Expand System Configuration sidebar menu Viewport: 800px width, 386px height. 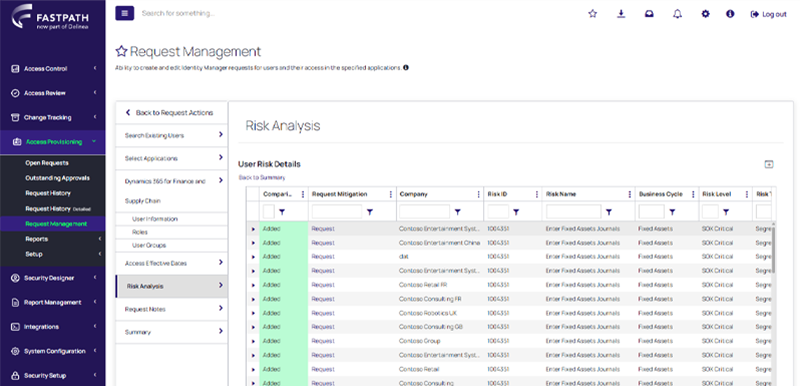tap(53, 351)
